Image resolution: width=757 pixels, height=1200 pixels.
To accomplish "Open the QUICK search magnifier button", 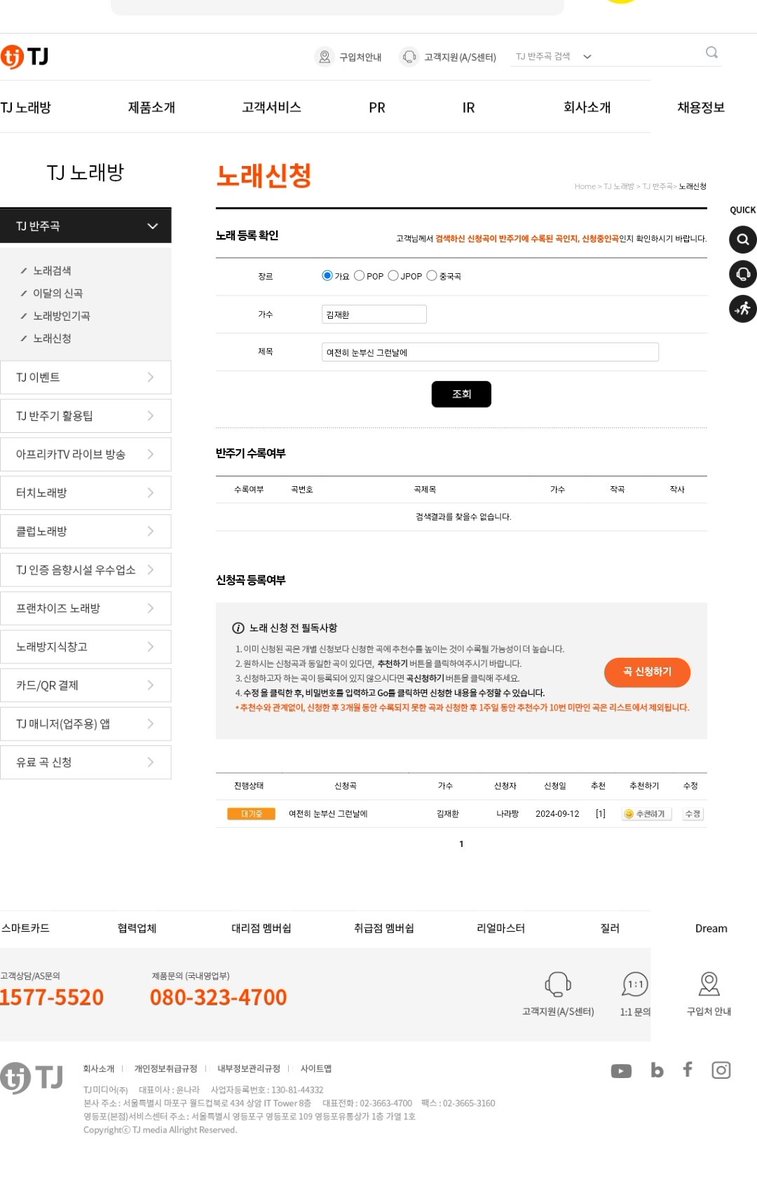I will 743,240.
